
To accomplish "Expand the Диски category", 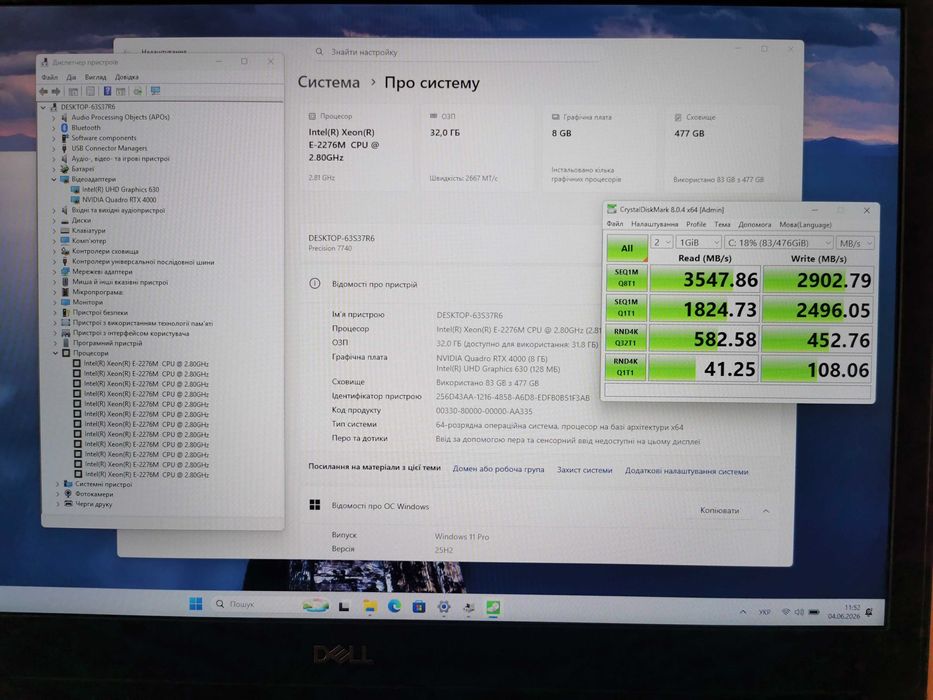I will 55,220.
